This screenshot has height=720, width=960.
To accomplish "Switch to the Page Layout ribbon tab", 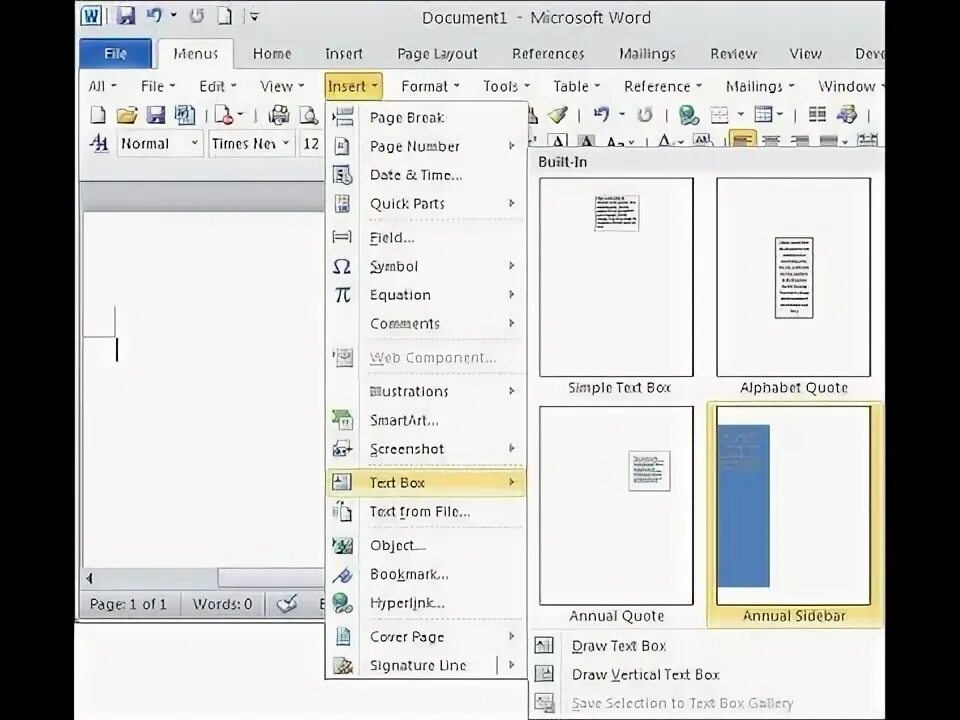I will (x=437, y=54).
